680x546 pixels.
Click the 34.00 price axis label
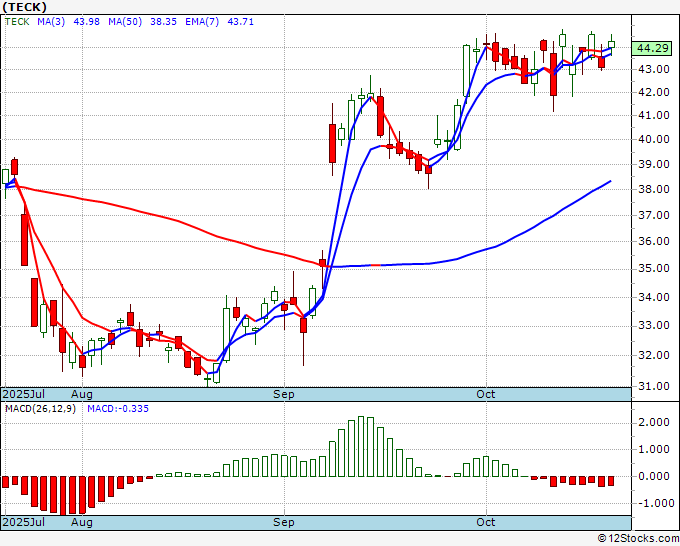(654, 298)
